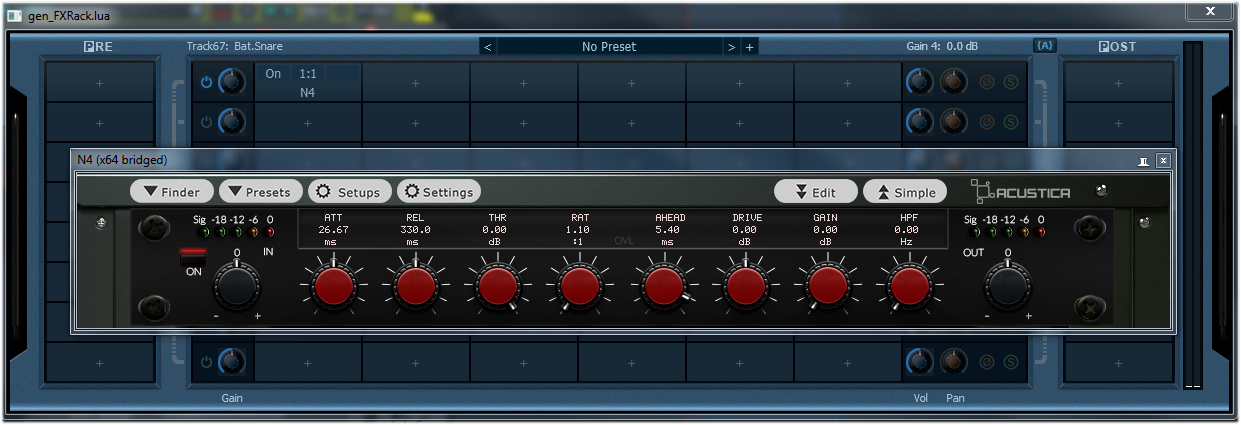Image resolution: width=1241 pixels, height=425 pixels.
Task: Toggle the {A} button in rack header
Action: point(1044,46)
